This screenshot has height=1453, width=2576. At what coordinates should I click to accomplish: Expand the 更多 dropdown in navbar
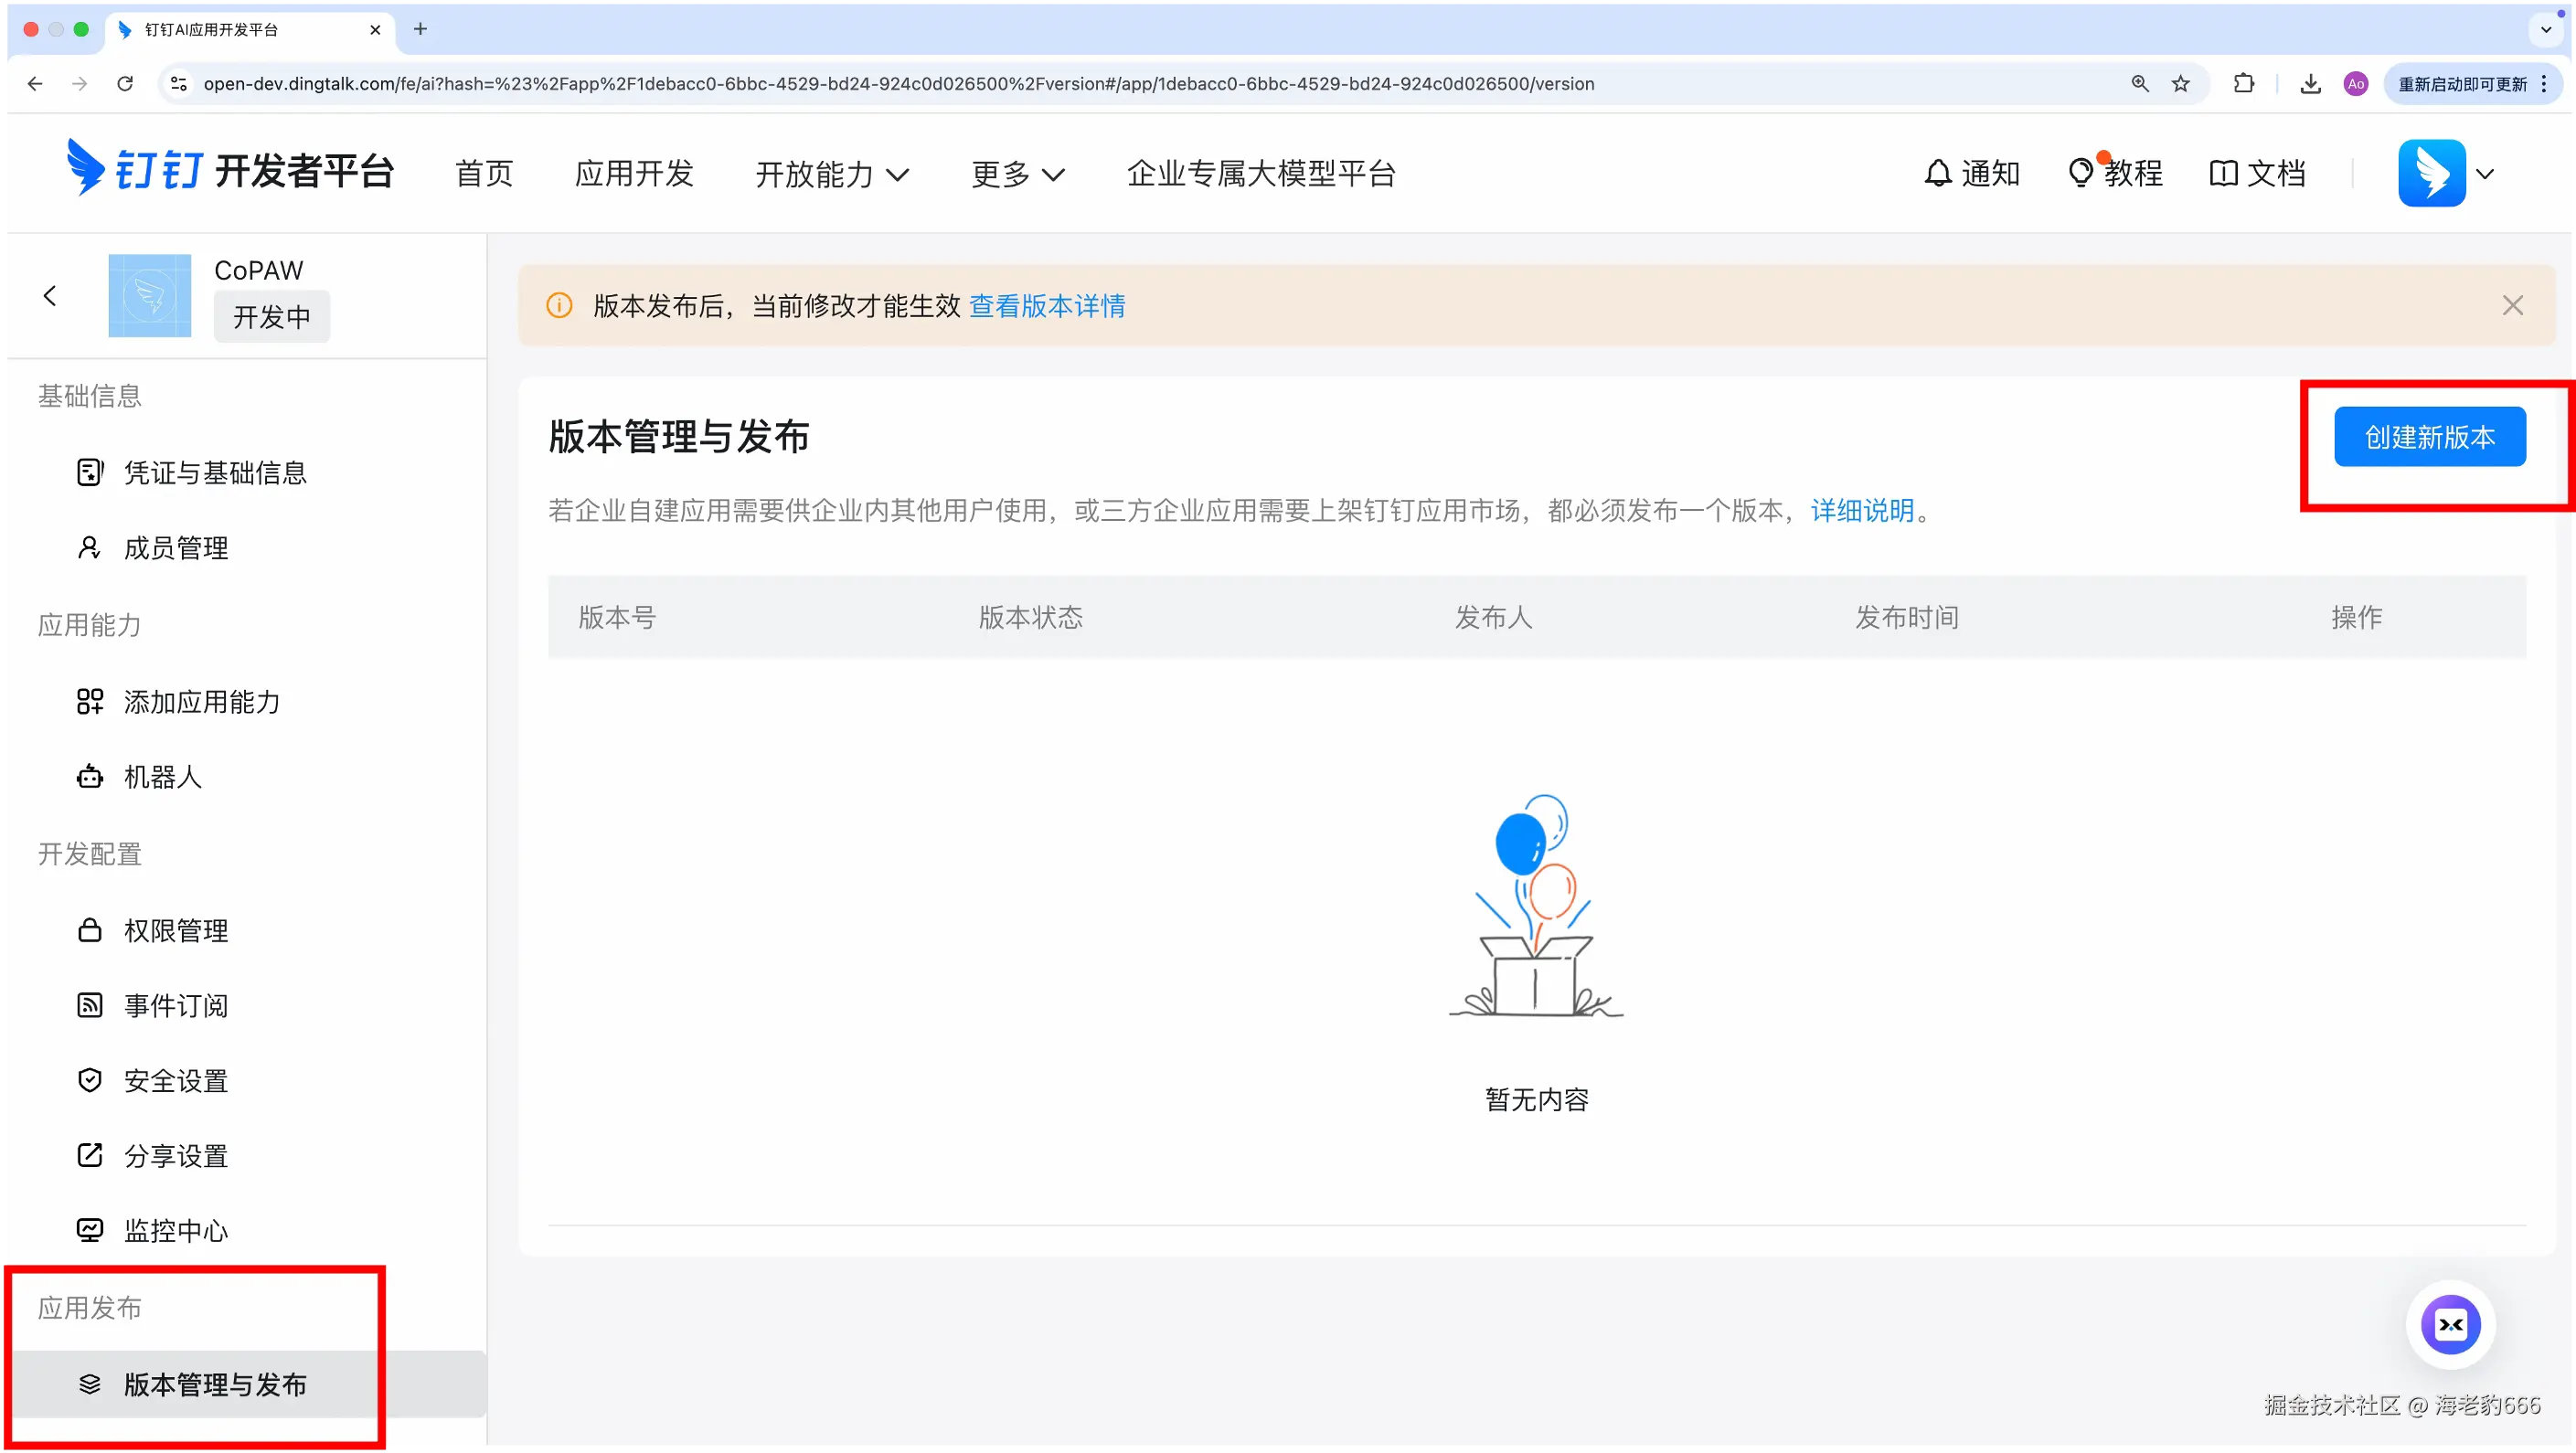pos(1017,174)
